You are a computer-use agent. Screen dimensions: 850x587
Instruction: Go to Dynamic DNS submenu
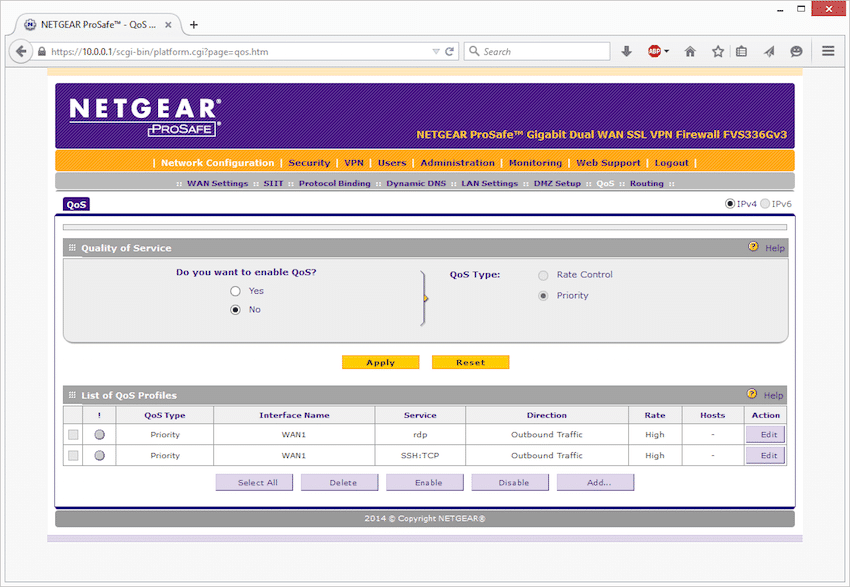point(416,183)
